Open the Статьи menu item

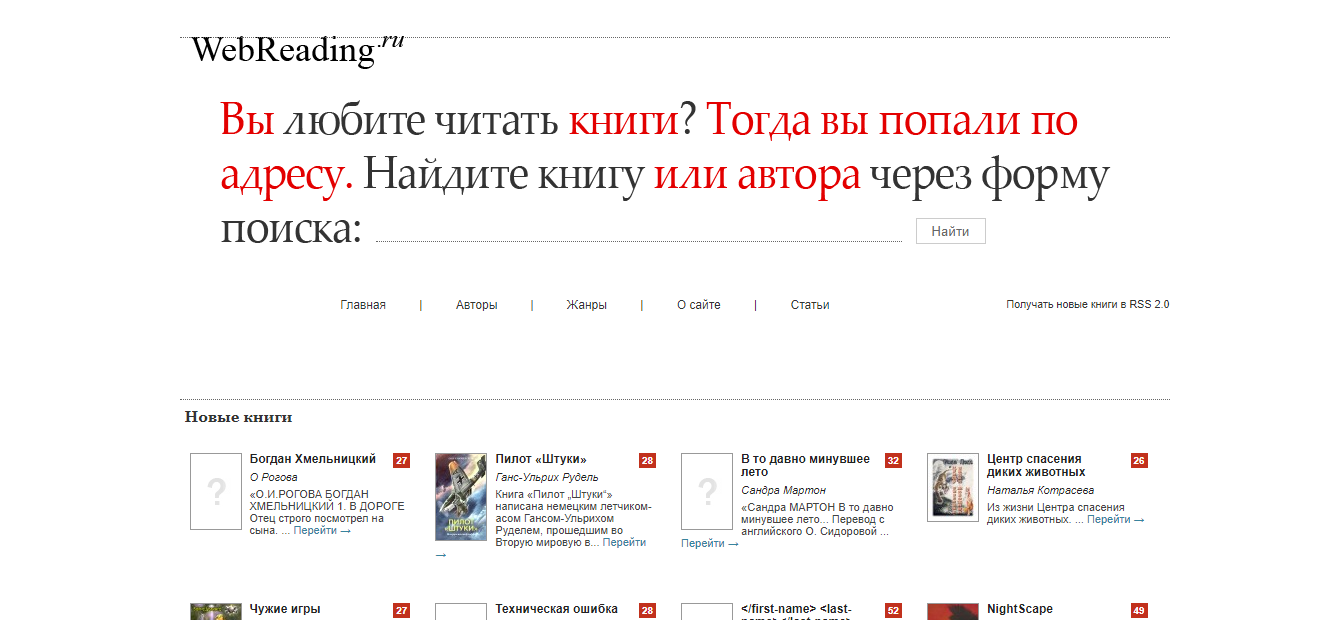tap(810, 305)
